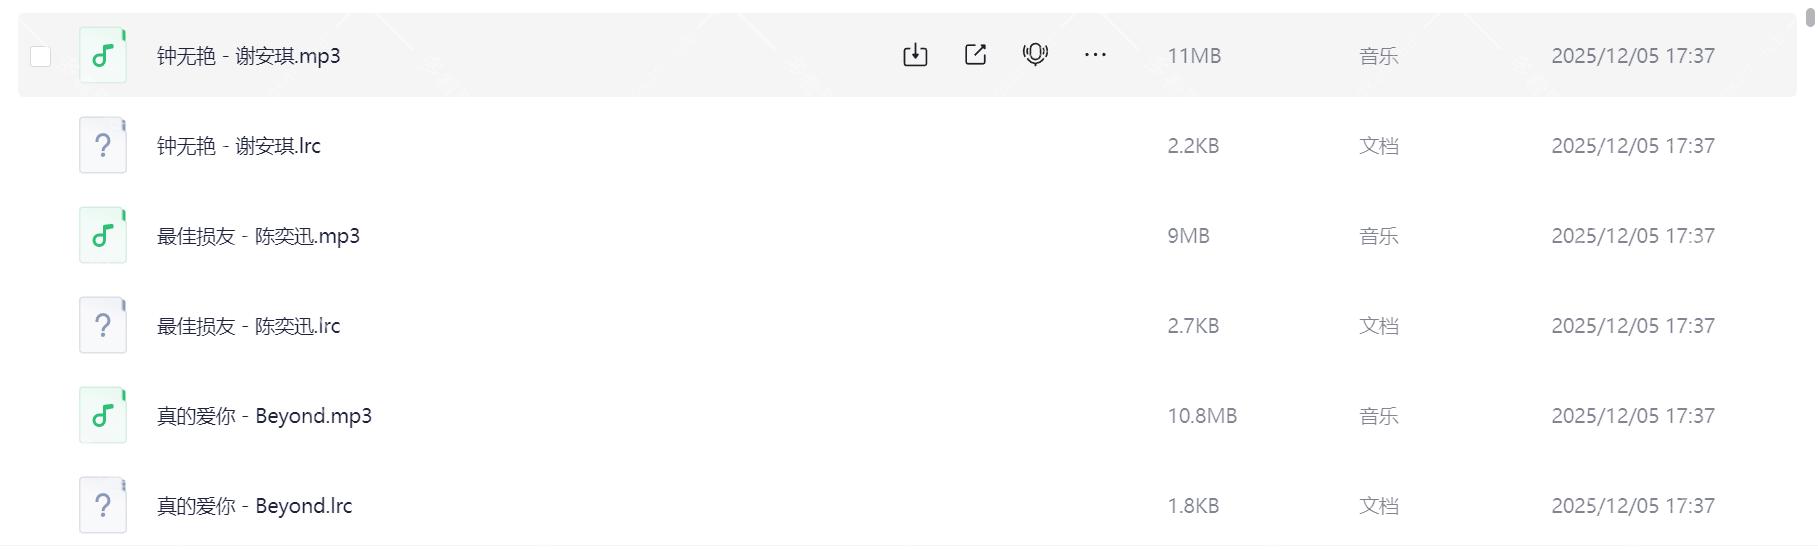The image size is (1818, 549).
Task: Click the music icon of 钟无艳 - 谢安琪.mp3
Action: [x=103, y=55]
